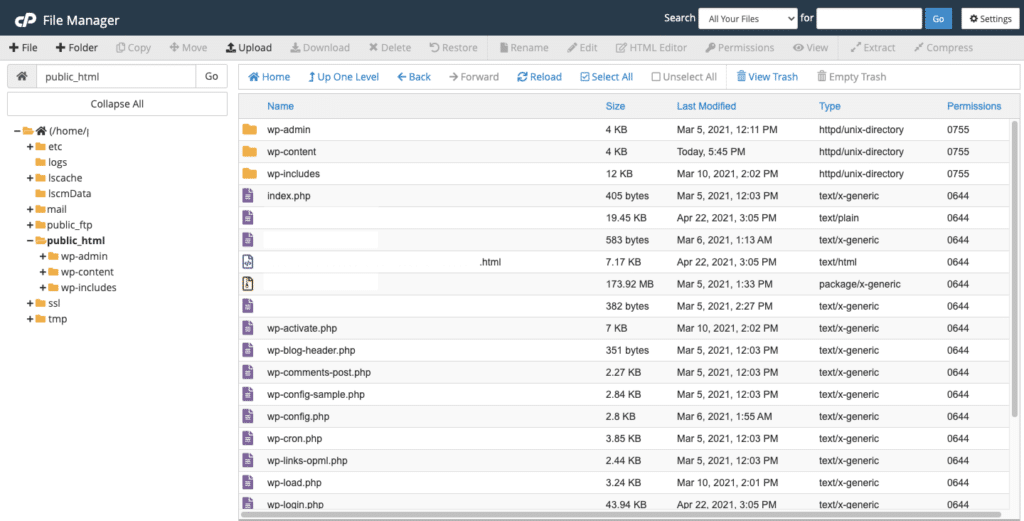The width and height of the screenshot is (1024, 521).
Task: Click the Move toolbar button
Action: pos(188,48)
